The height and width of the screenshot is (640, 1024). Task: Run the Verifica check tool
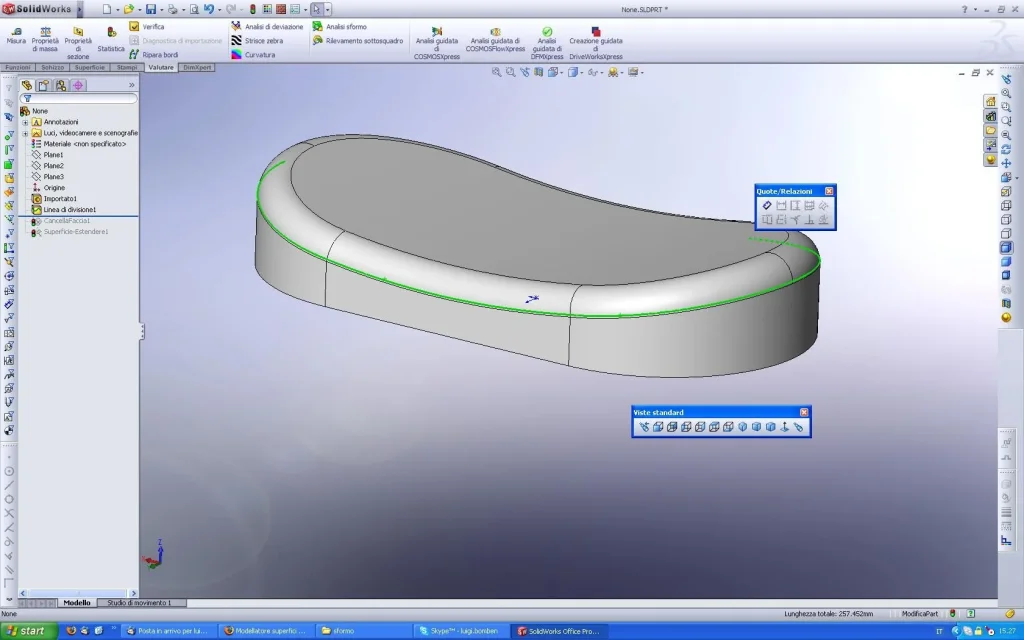tap(147, 26)
